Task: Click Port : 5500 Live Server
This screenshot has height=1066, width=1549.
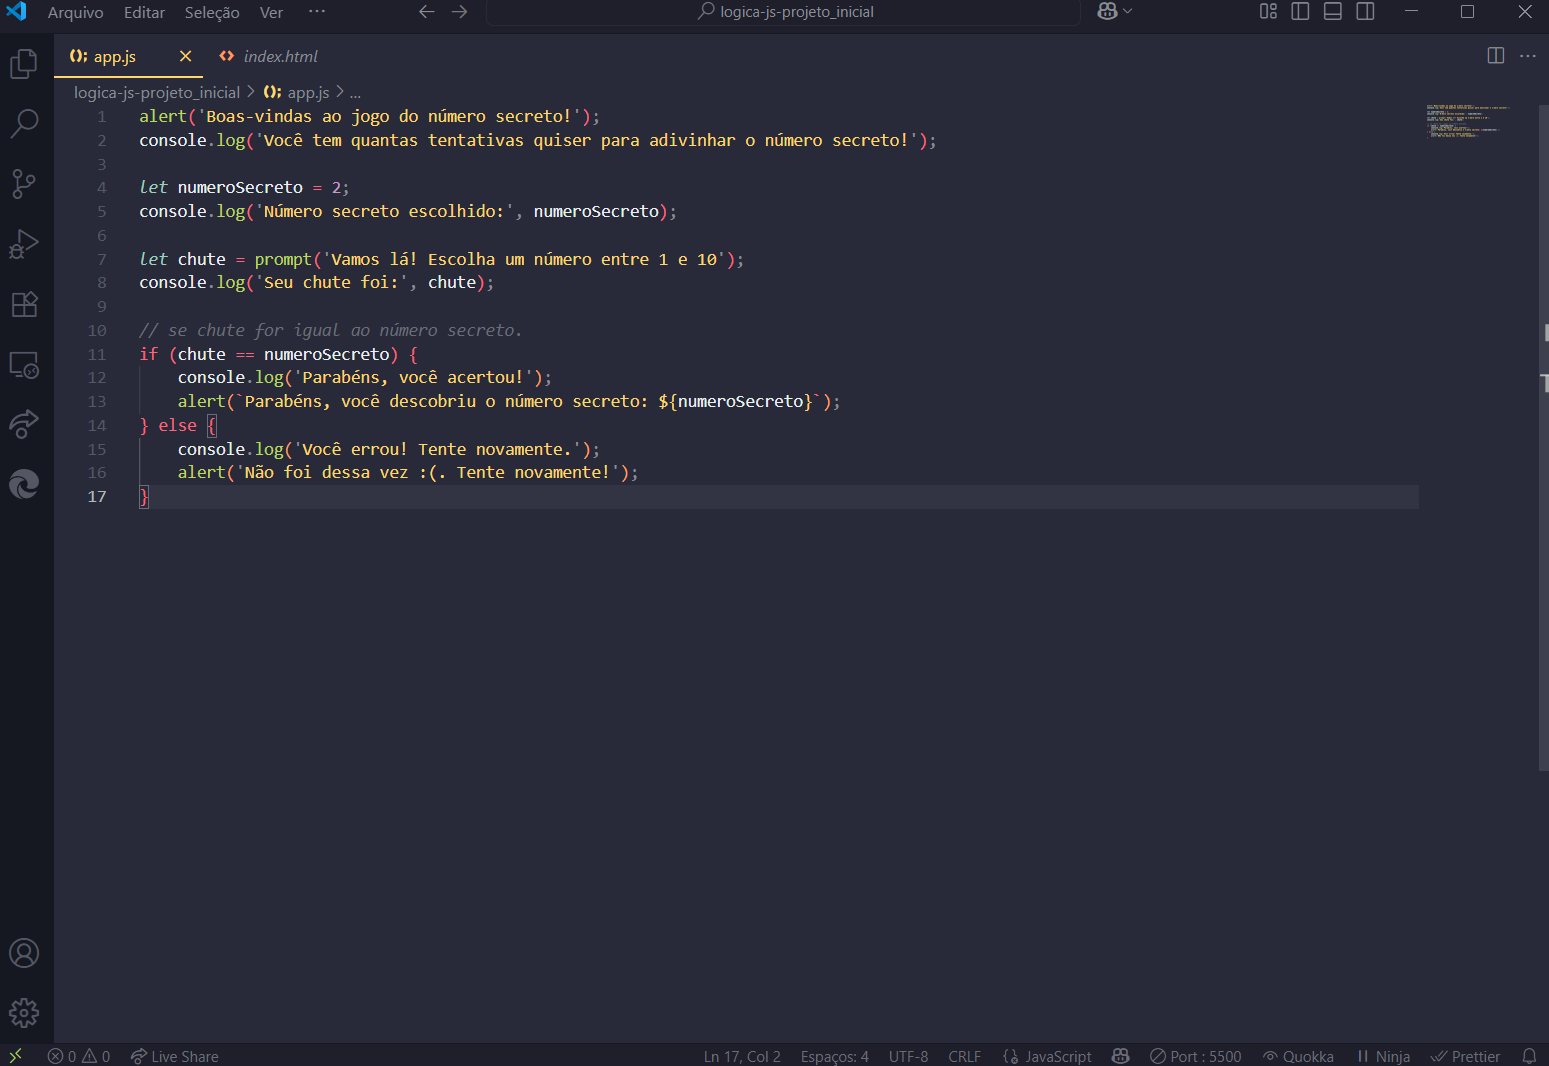Action: click(x=1195, y=1056)
